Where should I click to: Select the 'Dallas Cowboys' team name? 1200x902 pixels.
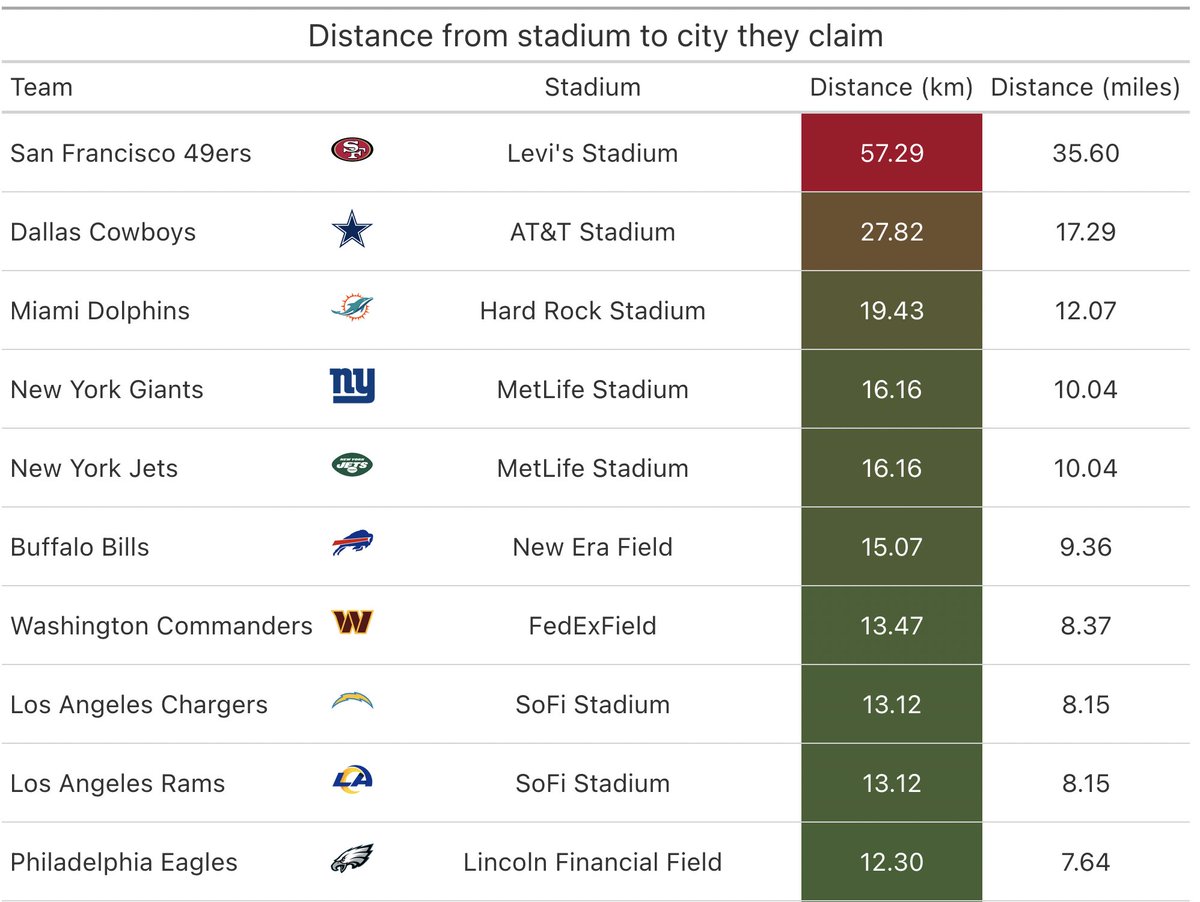pos(103,232)
